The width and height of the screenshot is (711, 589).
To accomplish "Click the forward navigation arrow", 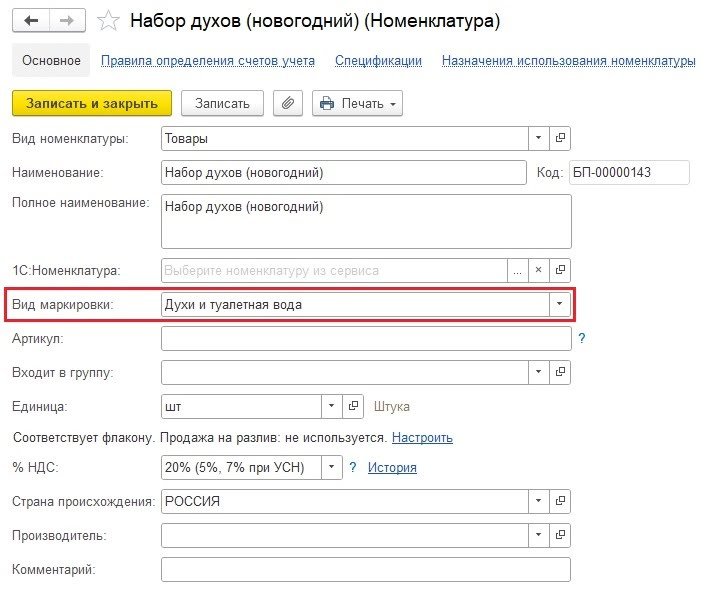I will click(67, 20).
